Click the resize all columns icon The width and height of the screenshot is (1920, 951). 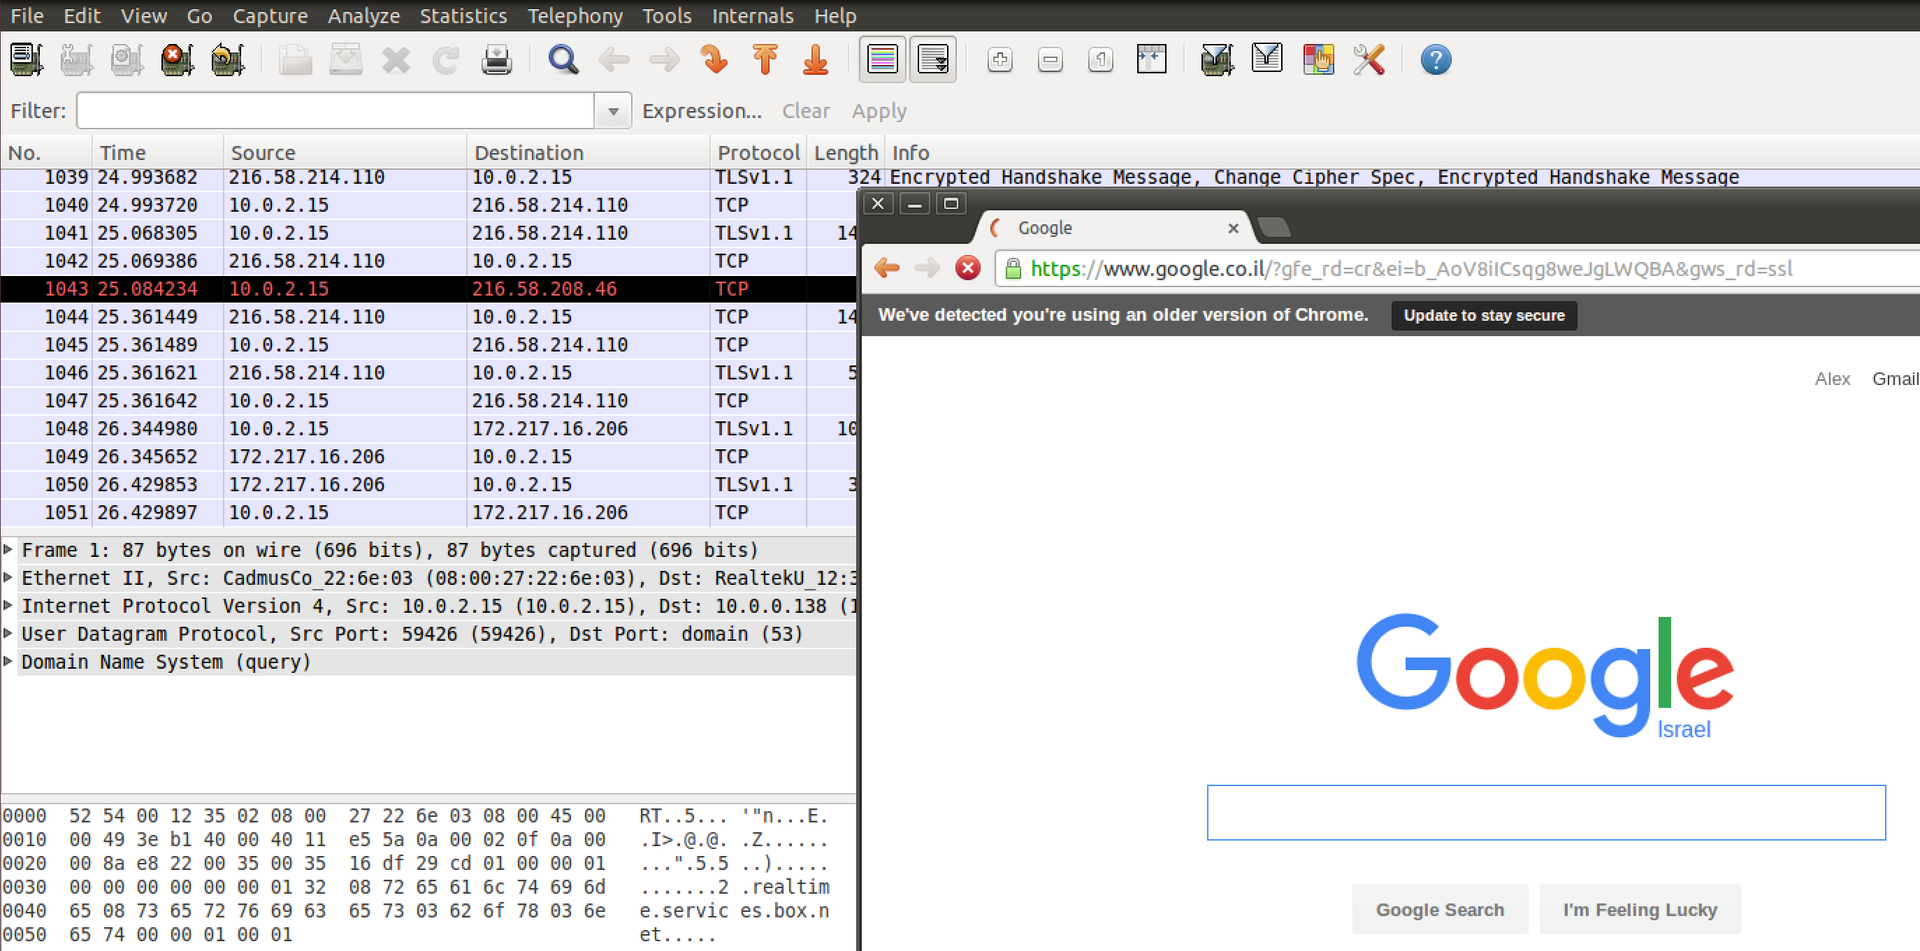(1152, 60)
